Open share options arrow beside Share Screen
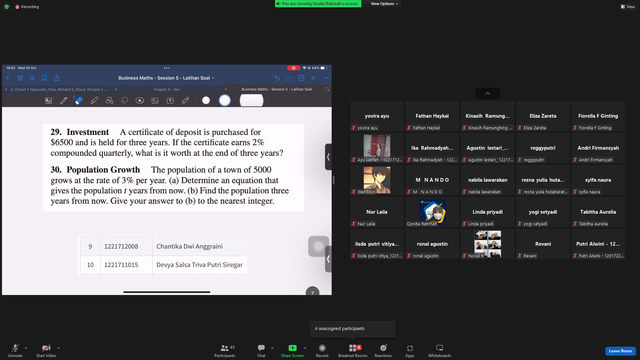This screenshot has height=360, width=640. tap(305, 348)
